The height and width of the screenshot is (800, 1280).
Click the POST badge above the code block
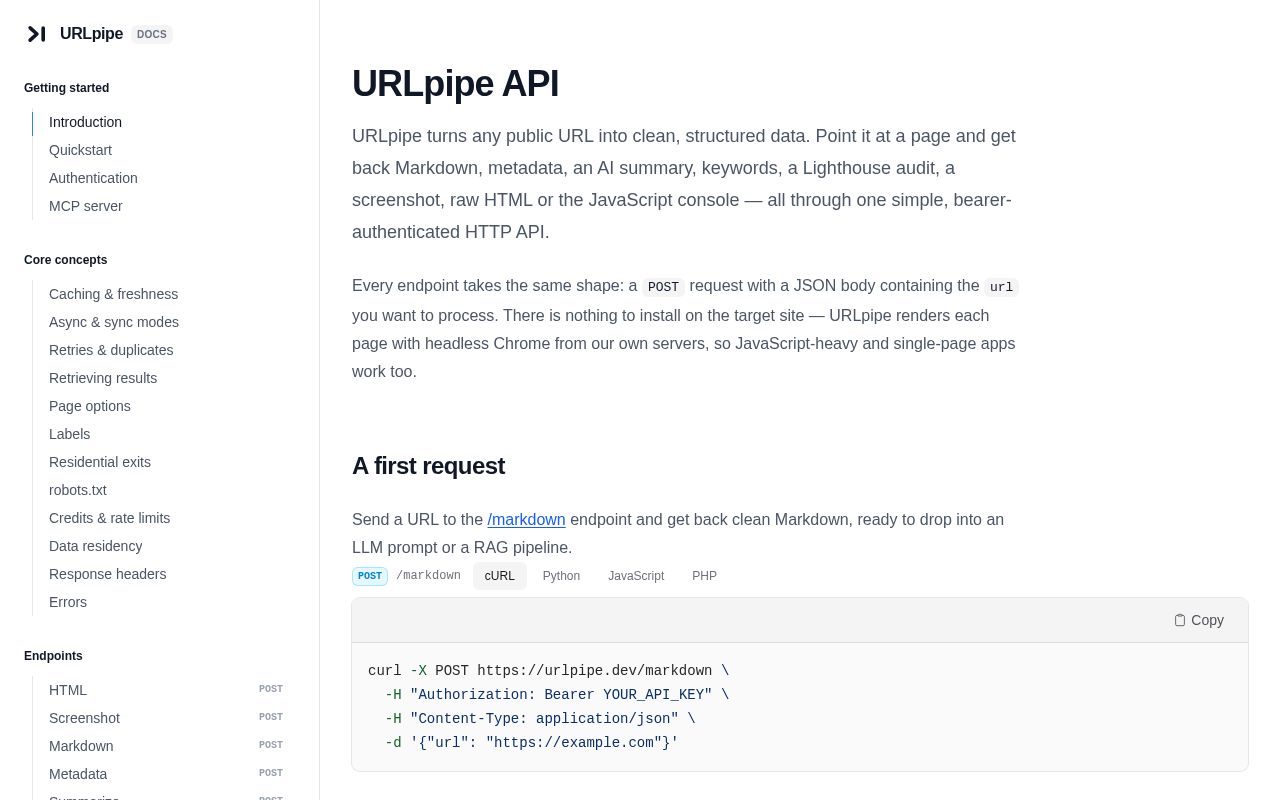pos(370,576)
